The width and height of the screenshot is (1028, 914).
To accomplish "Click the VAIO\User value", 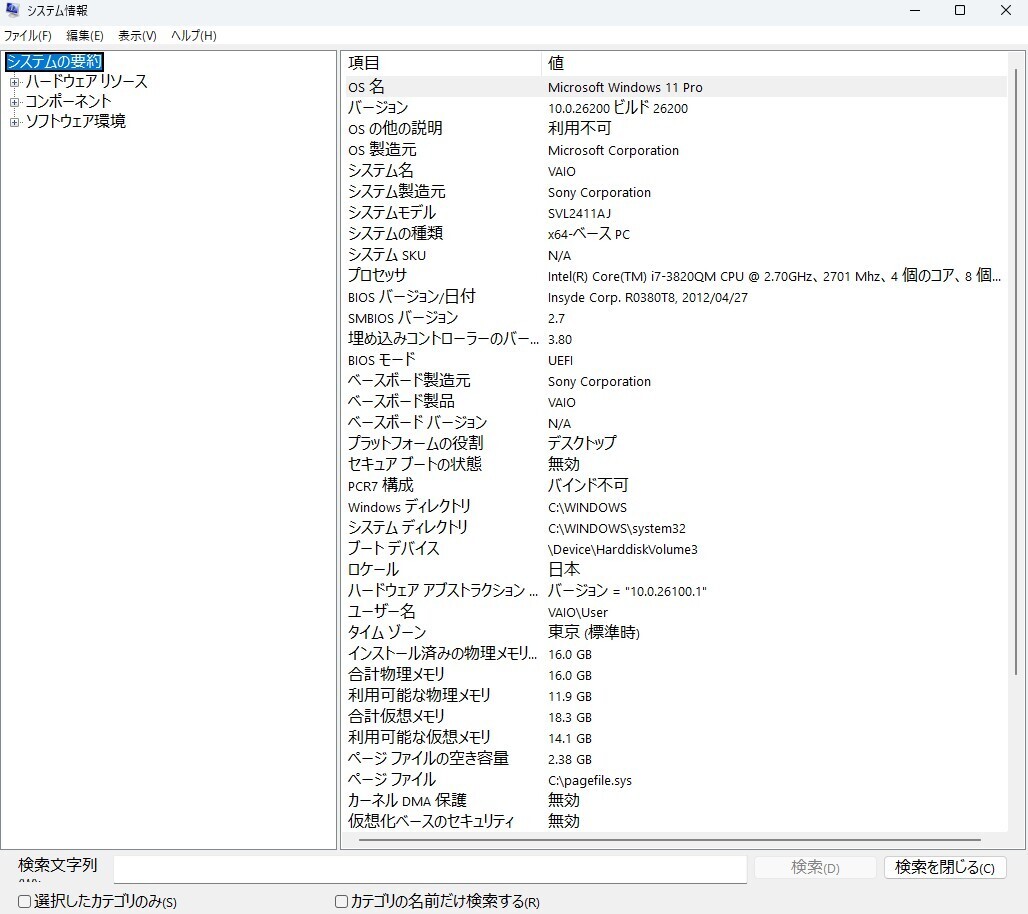I will click(578, 612).
